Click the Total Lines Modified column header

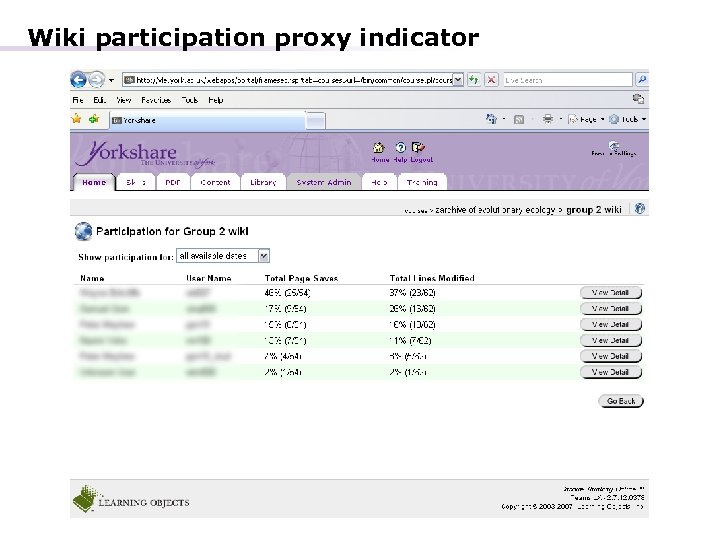pyautogui.click(x=432, y=278)
